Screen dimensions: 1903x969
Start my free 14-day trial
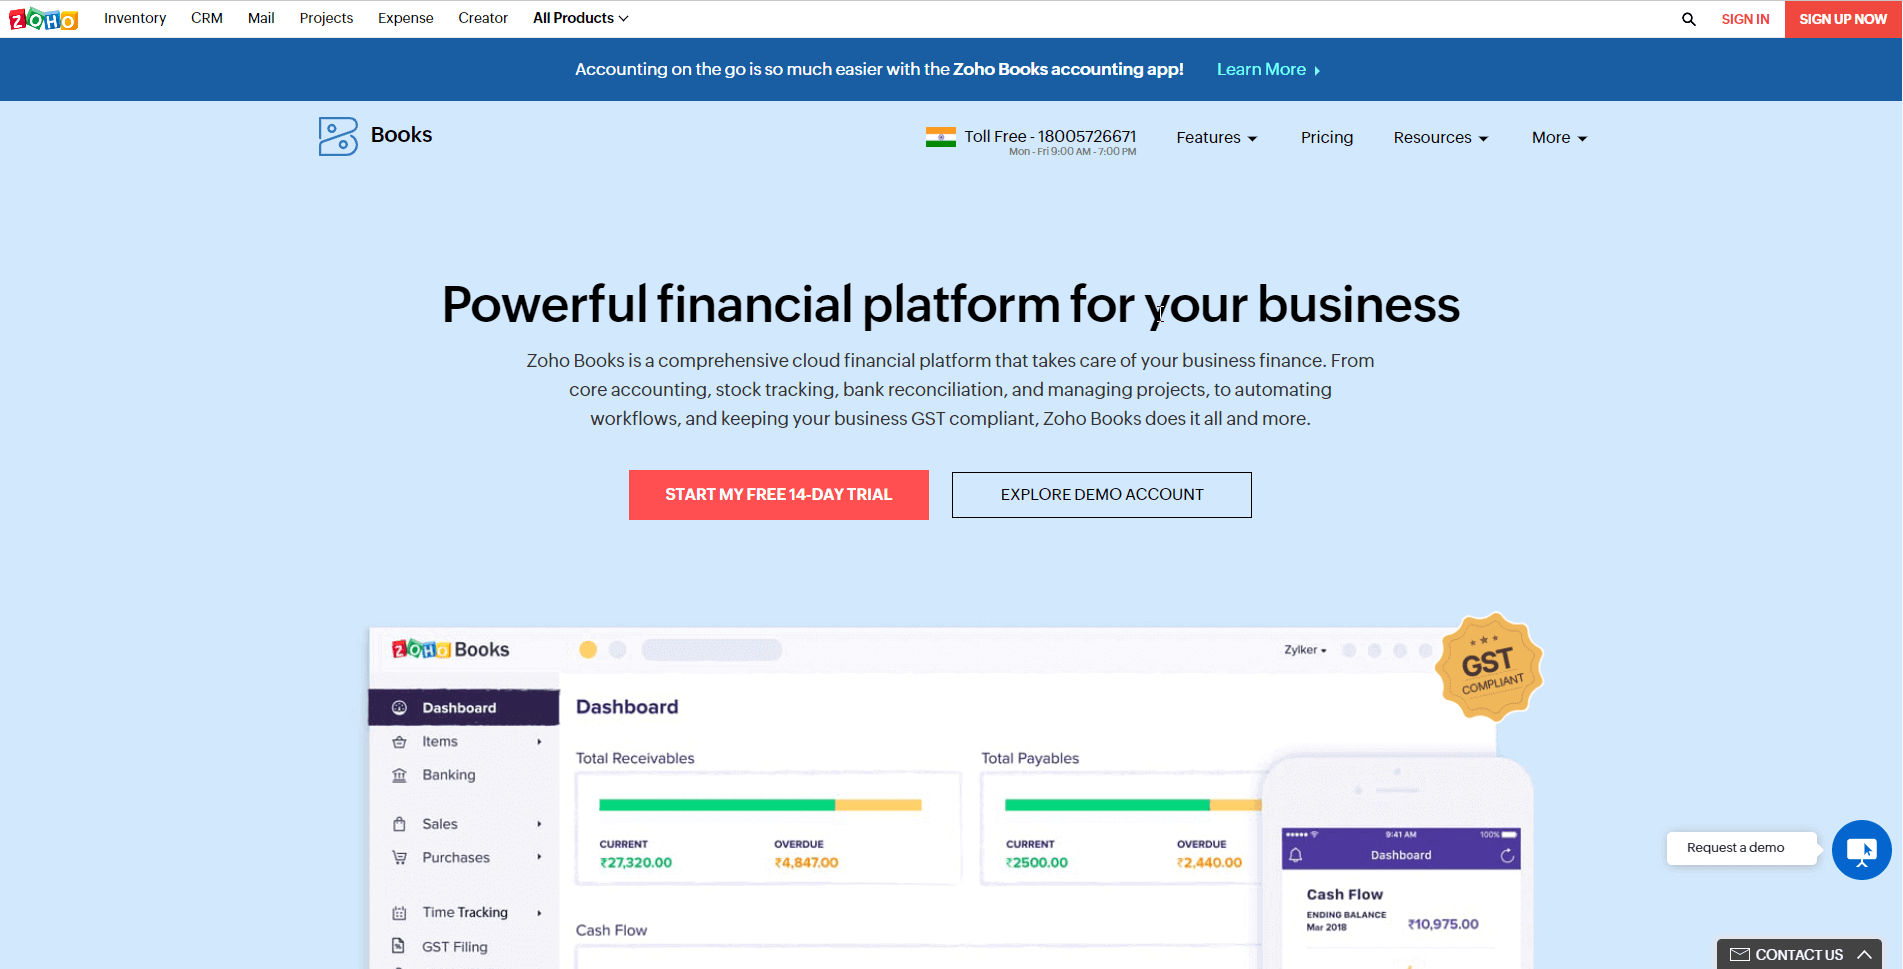coord(779,495)
